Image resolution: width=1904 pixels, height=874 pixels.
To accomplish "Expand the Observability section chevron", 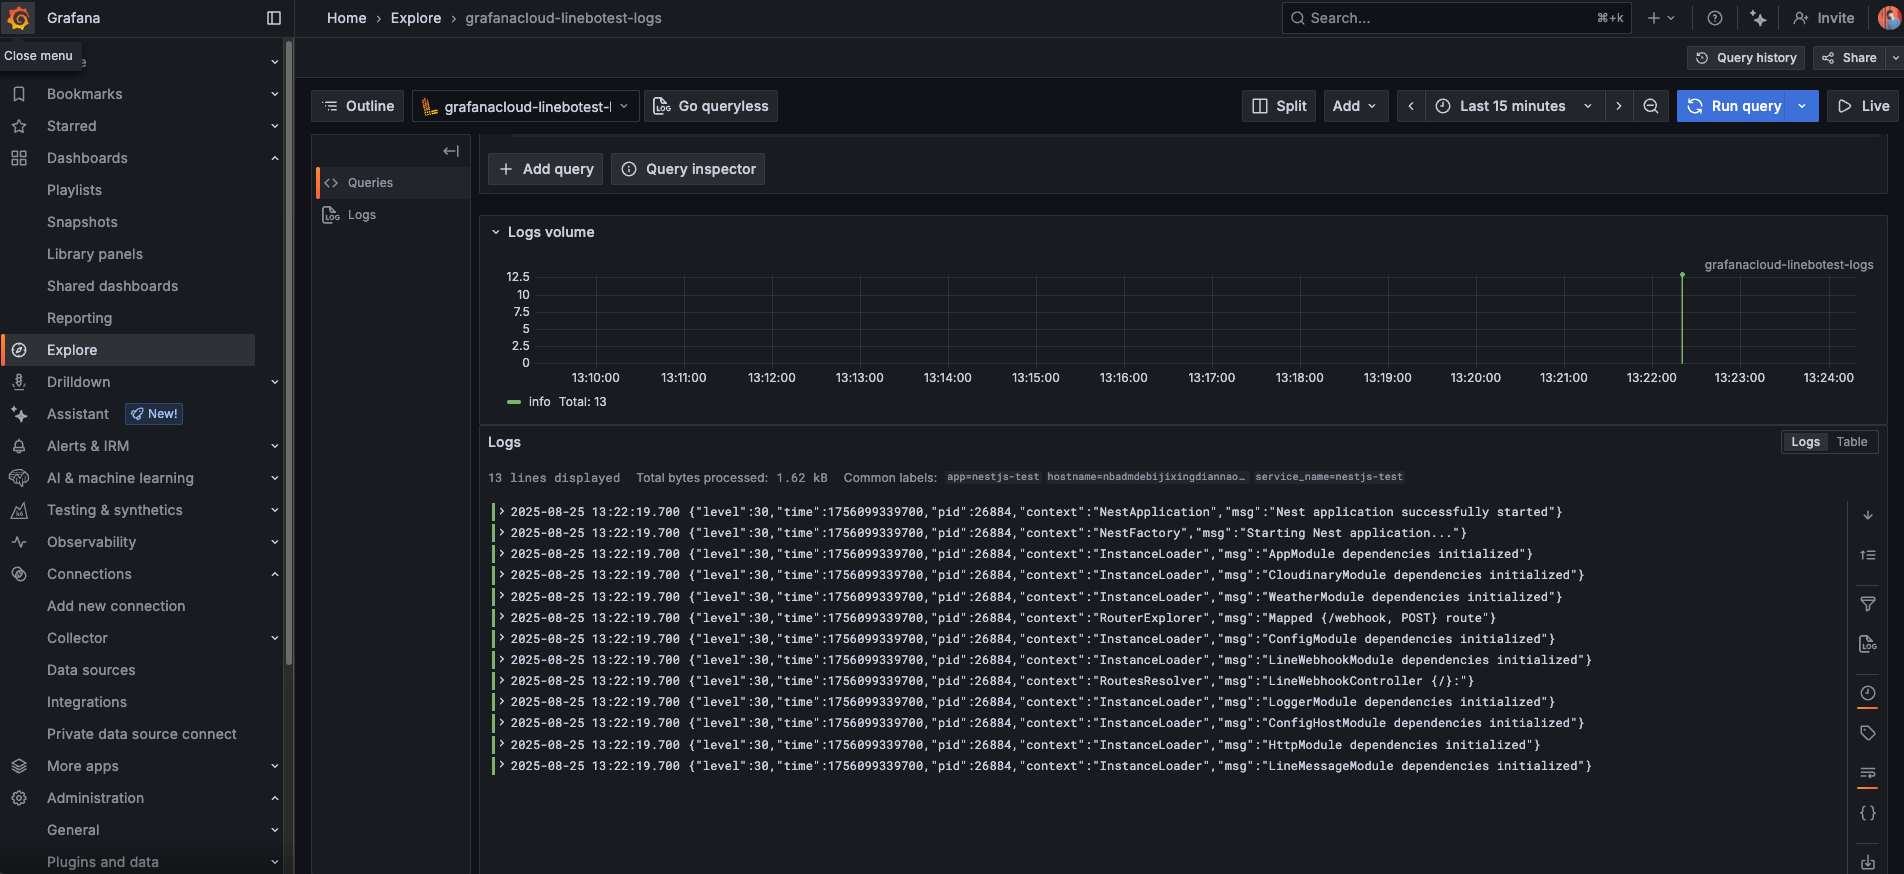I will coord(275,542).
